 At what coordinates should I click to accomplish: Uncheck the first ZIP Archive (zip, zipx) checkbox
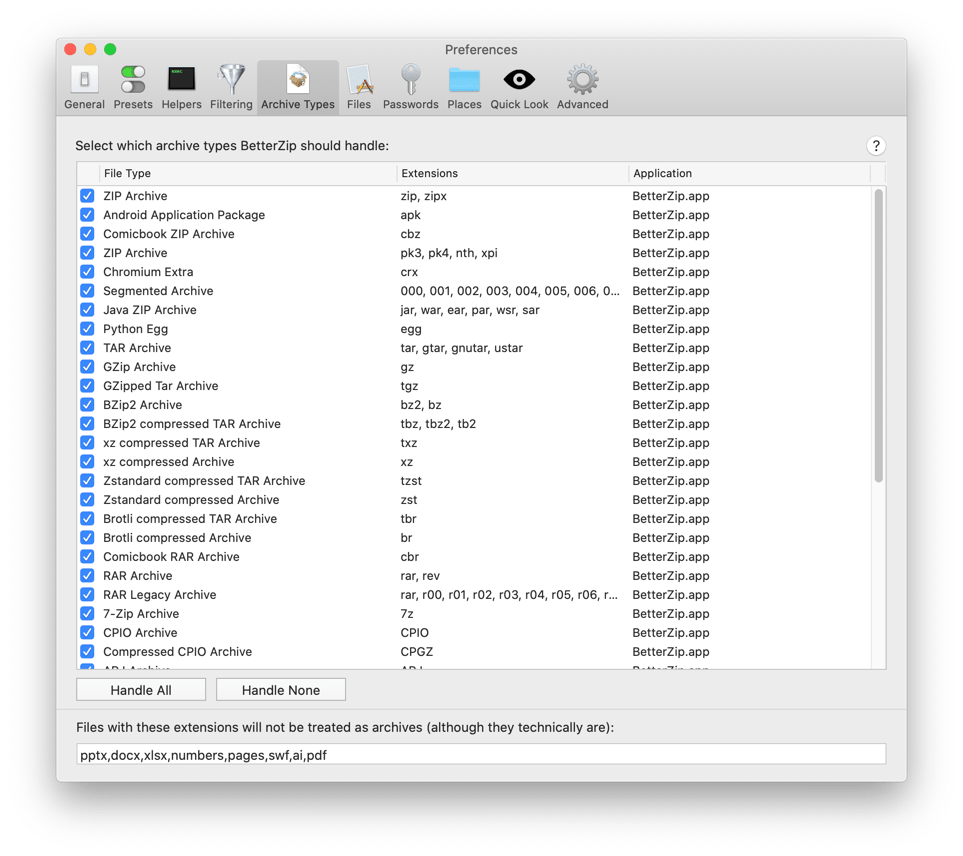coord(87,196)
